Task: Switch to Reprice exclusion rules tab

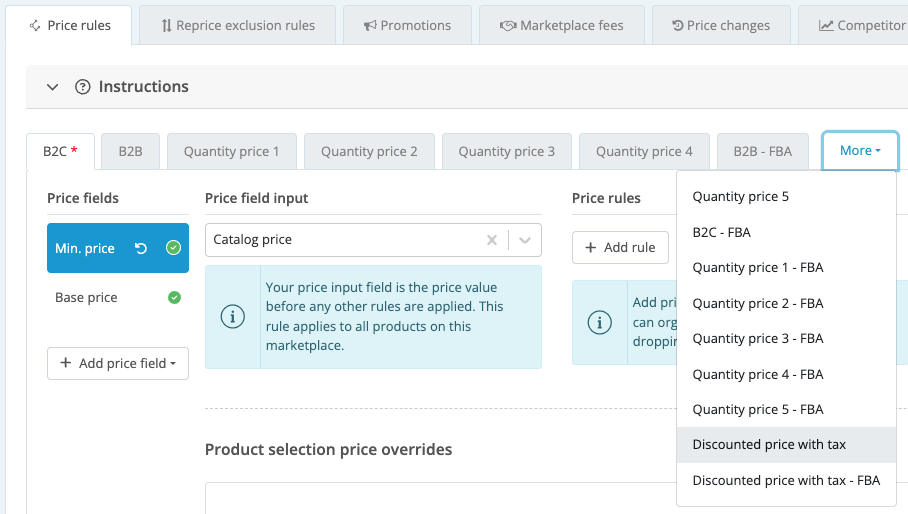Action: 237,25
